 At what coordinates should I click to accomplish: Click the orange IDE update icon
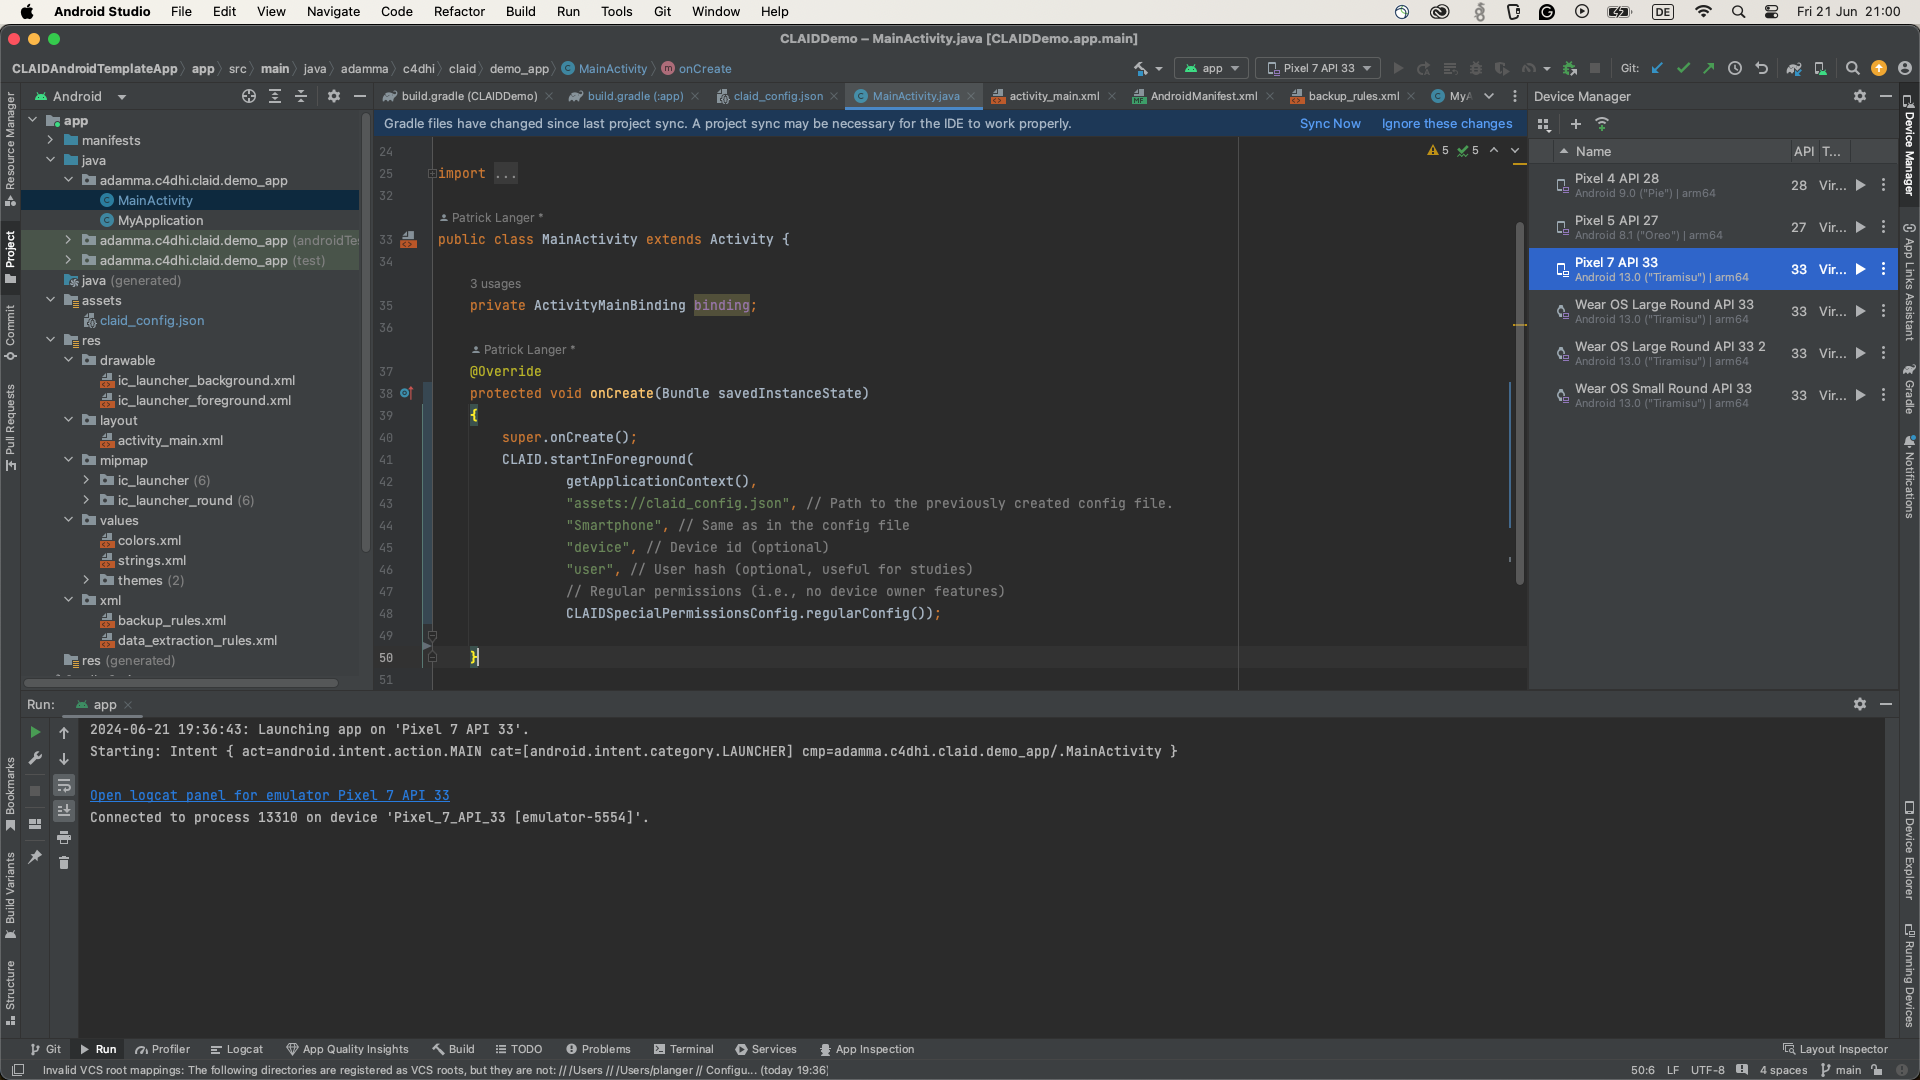[x=1879, y=69]
